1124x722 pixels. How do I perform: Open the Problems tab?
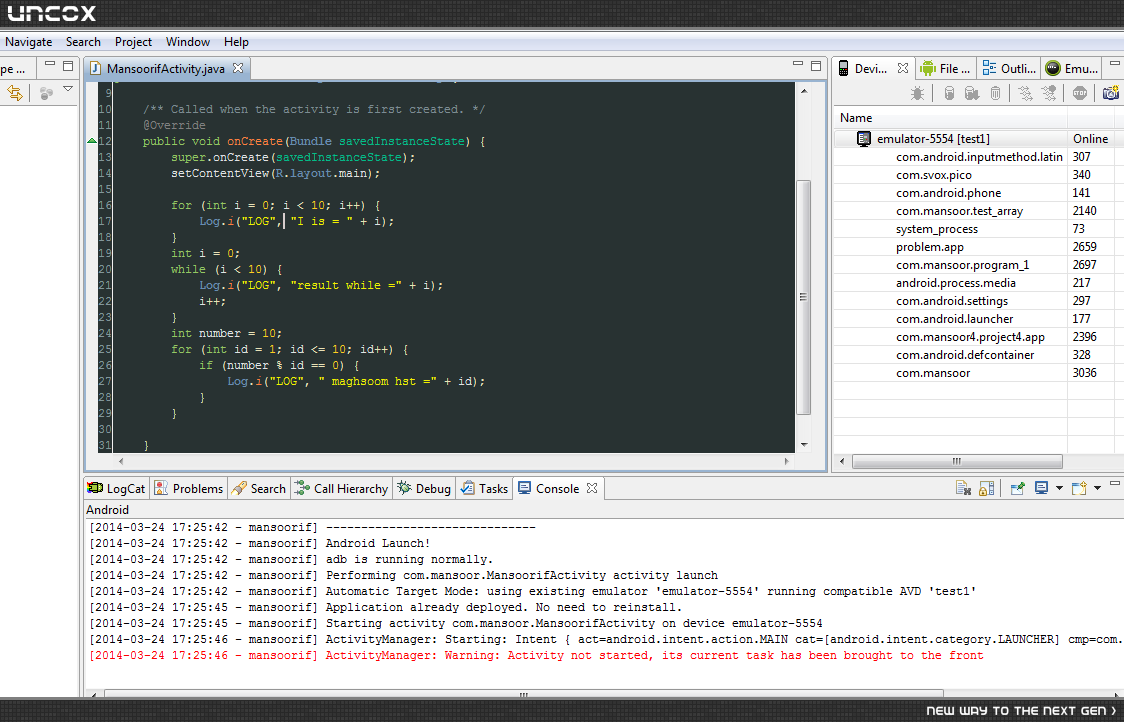pos(189,488)
